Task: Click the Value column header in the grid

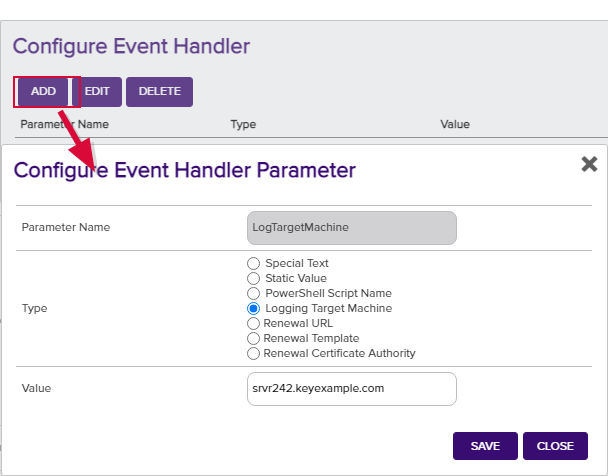Action: tap(455, 125)
